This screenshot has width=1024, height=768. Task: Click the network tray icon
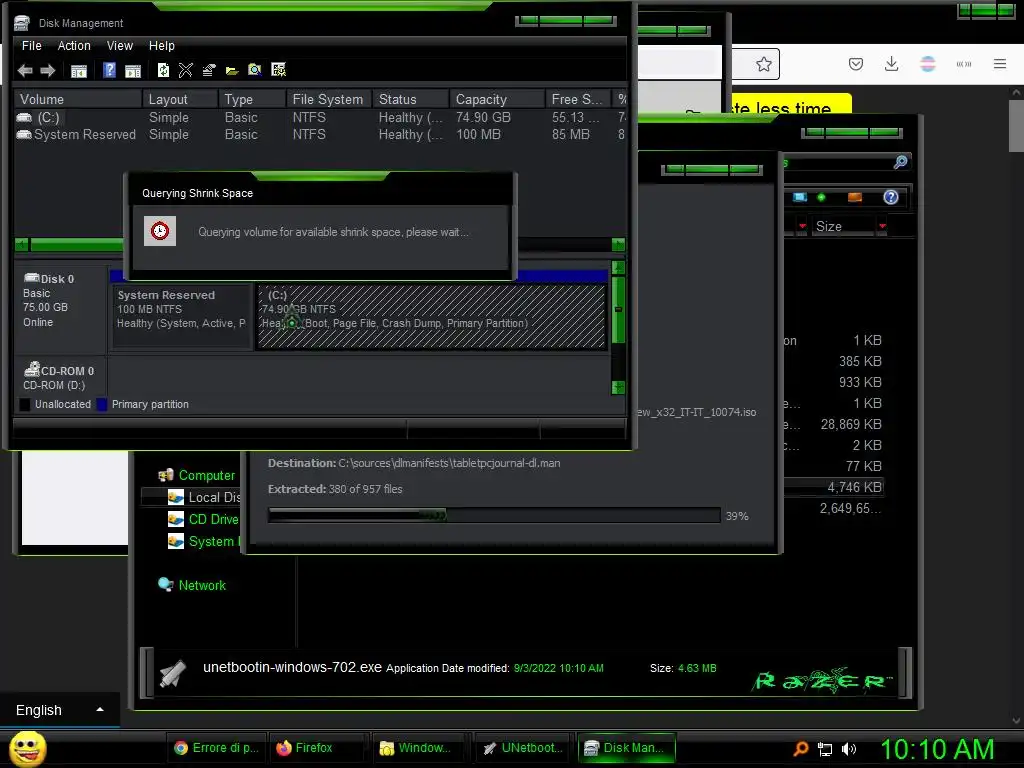pos(825,749)
